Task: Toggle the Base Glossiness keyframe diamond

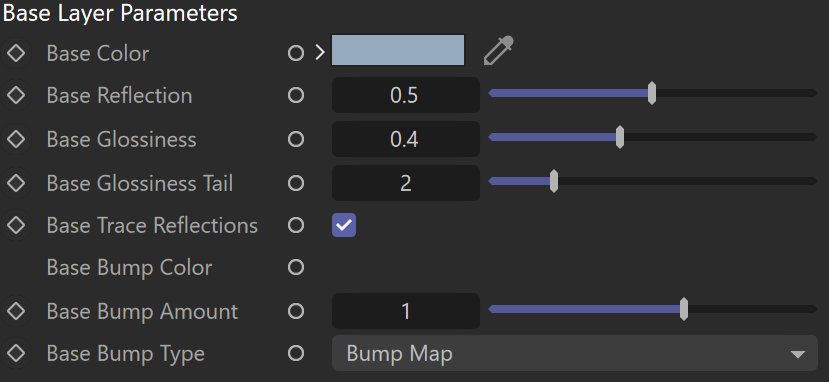Action: point(16,139)
